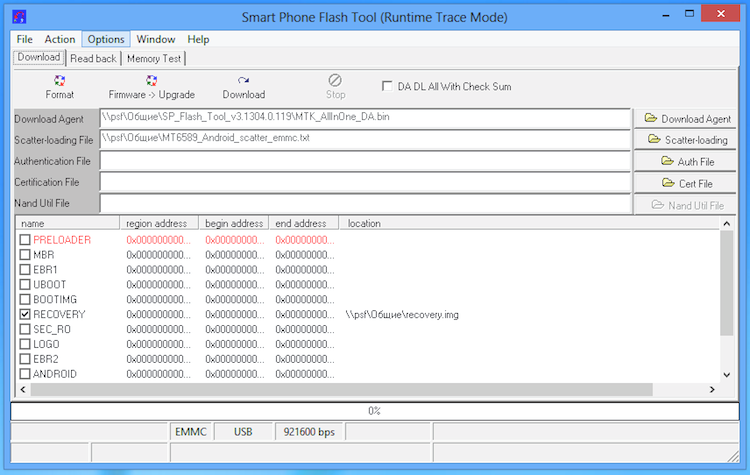Check the PRELOADER partition checkbox
Image resolution: width=750 pixels, height=475 pixels.
[x=25, y=240]
